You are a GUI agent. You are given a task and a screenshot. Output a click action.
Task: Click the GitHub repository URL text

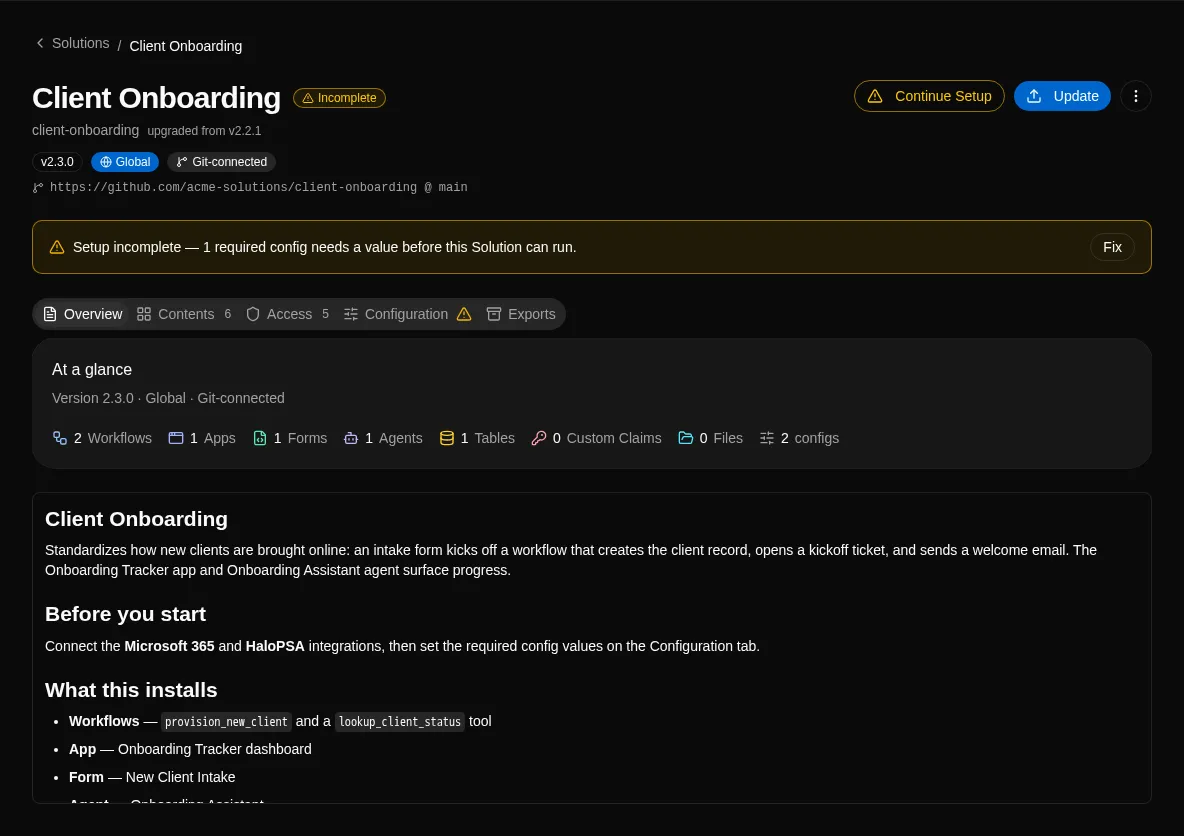click(258, 187)
